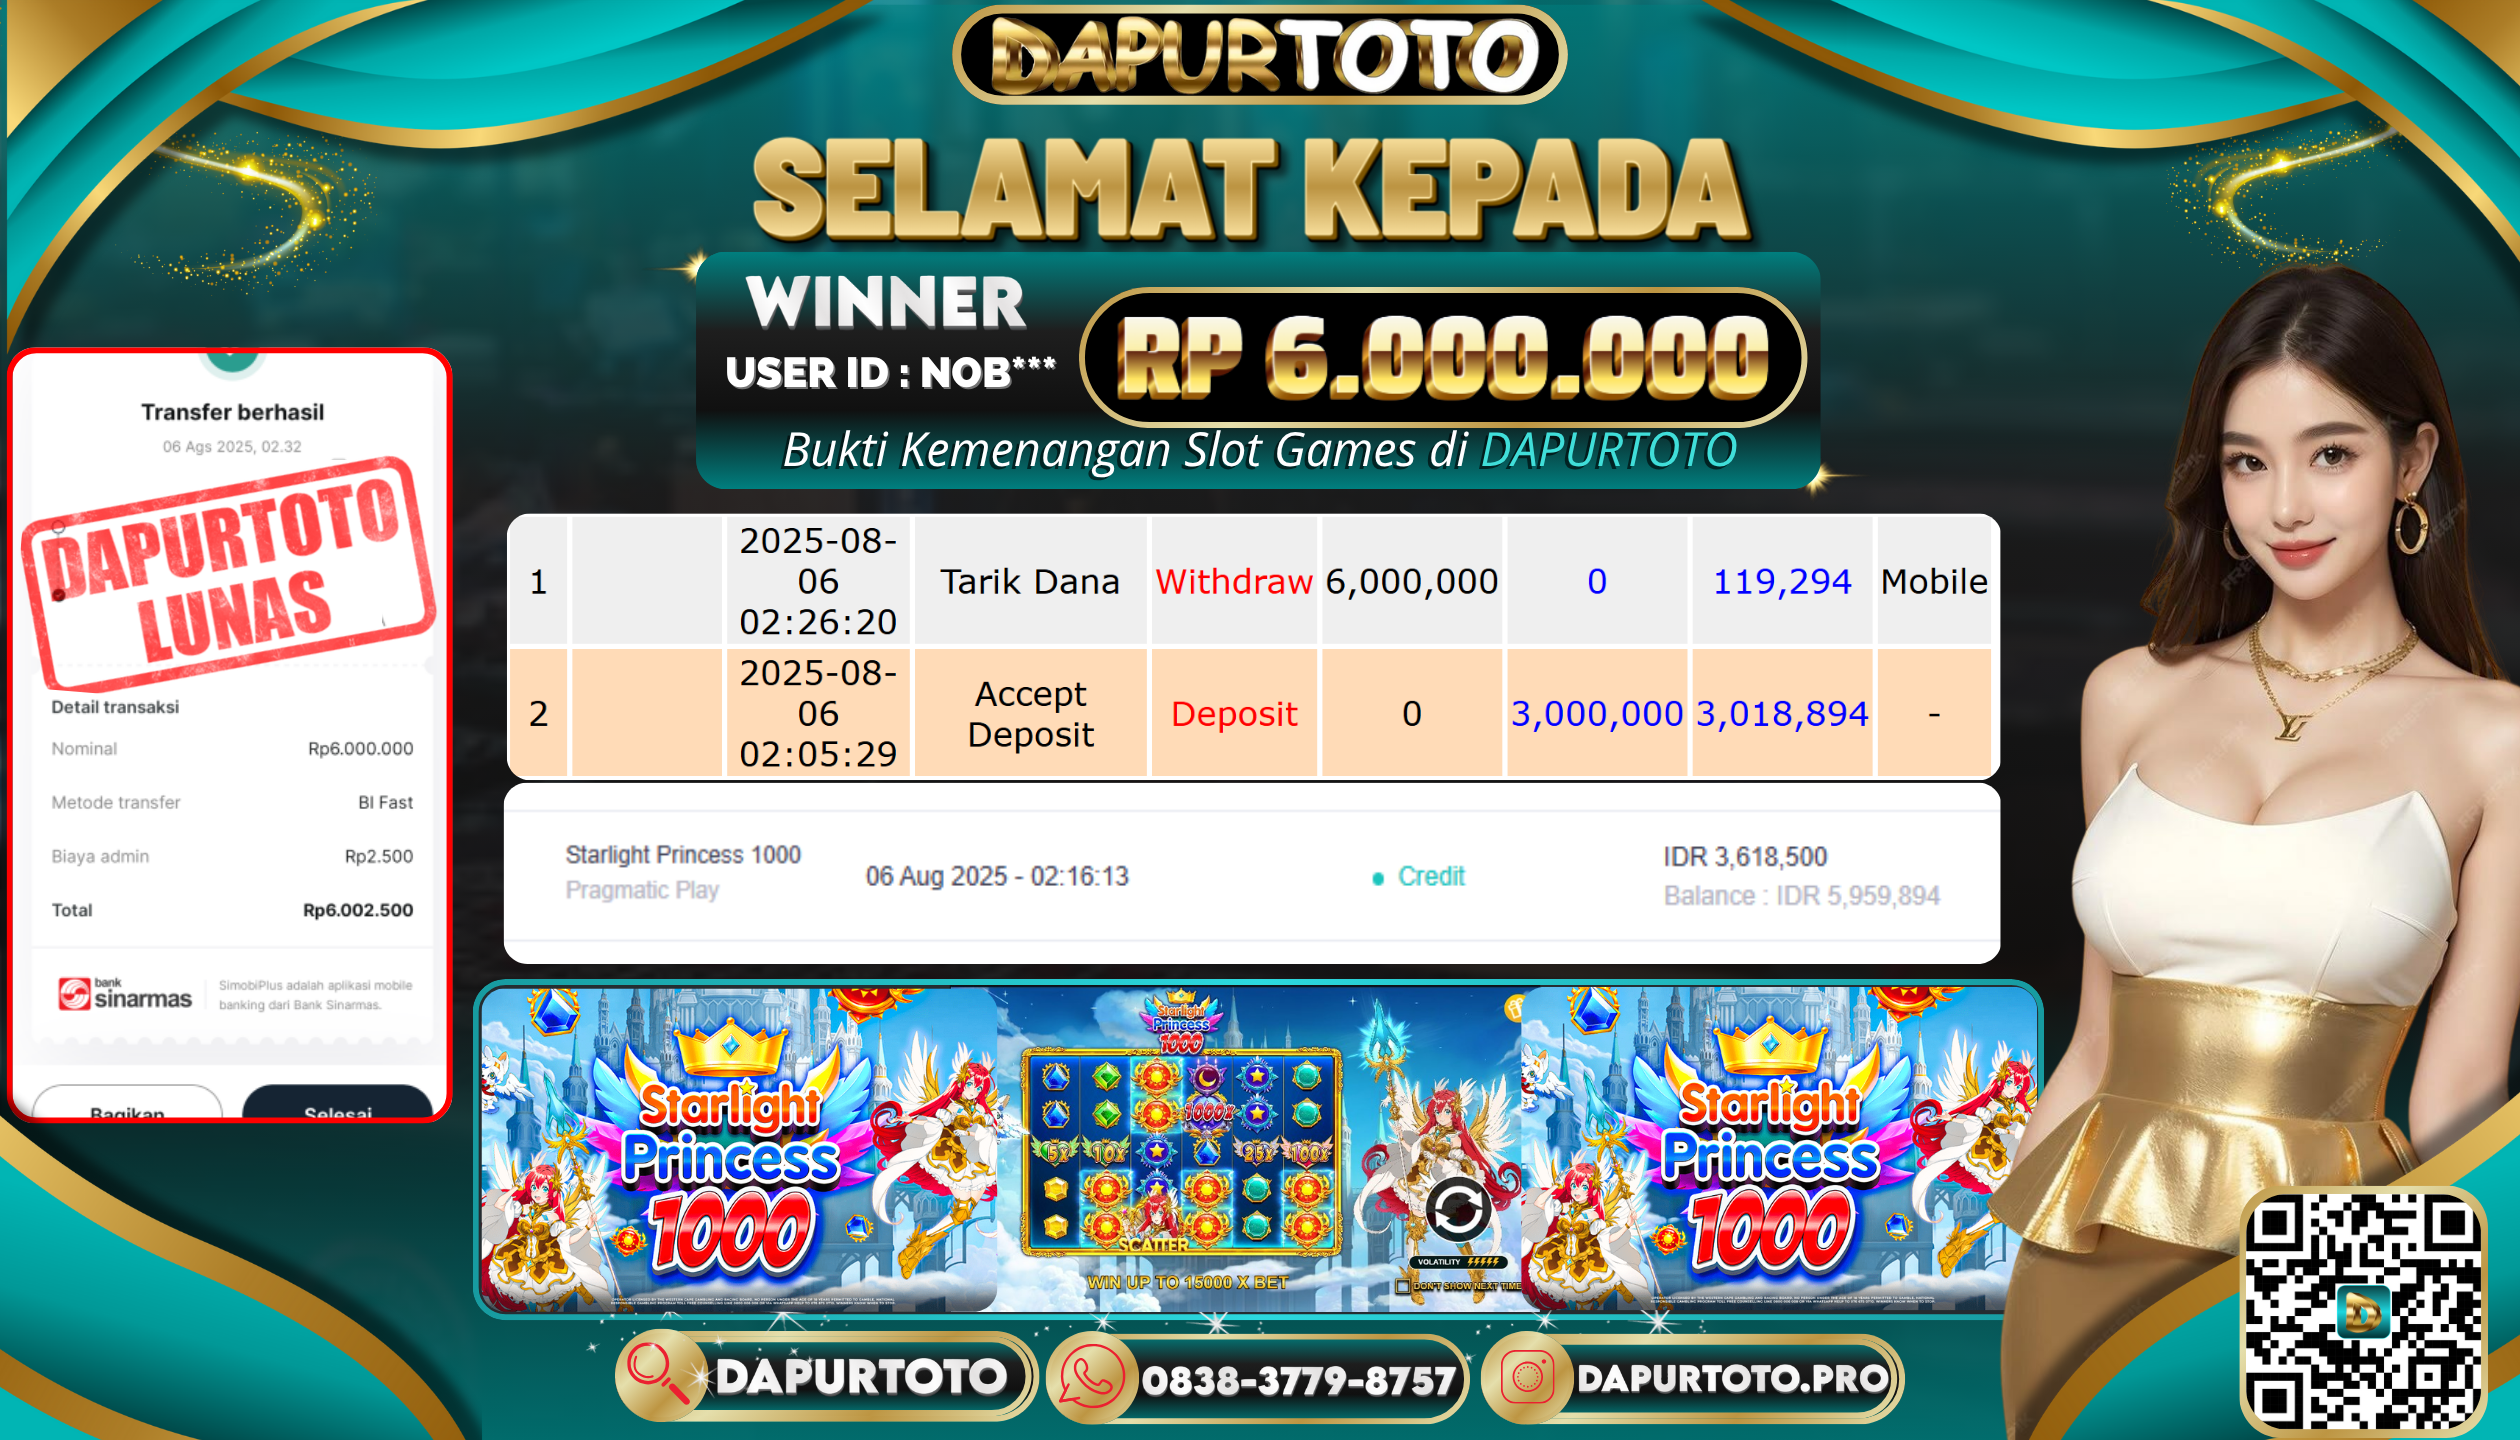2520x1440 pixels.
Task: Click the green Credit status dot
Action: point(1378,878)
